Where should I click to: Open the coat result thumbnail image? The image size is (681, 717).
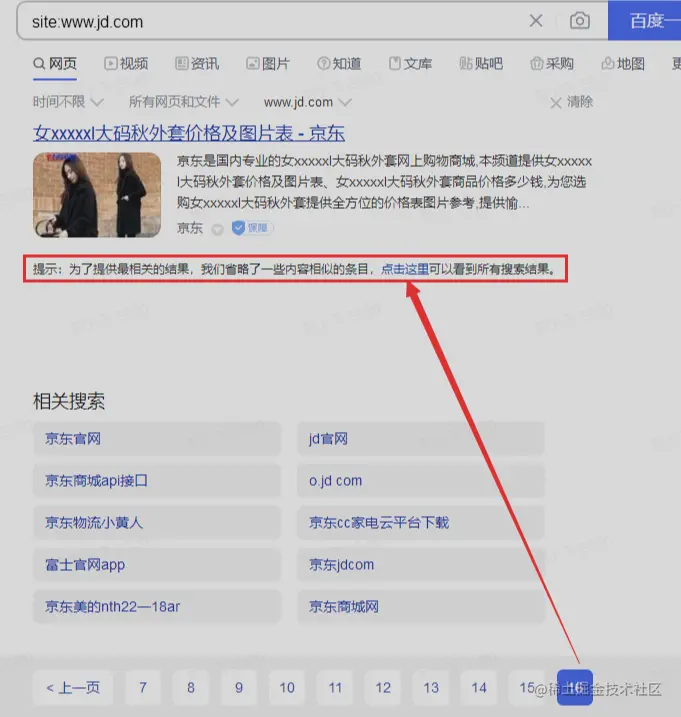[97, 195]
